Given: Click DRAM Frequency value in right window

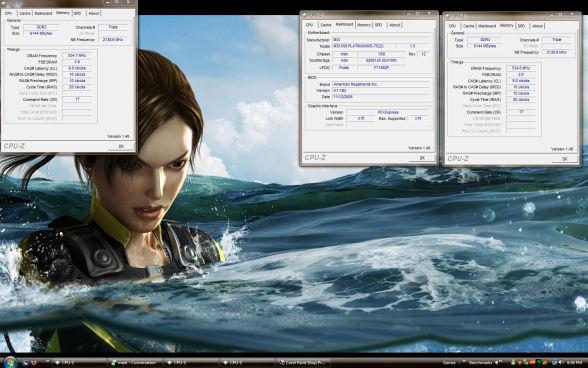Looking at the screenshot, I should pos(520,68).
